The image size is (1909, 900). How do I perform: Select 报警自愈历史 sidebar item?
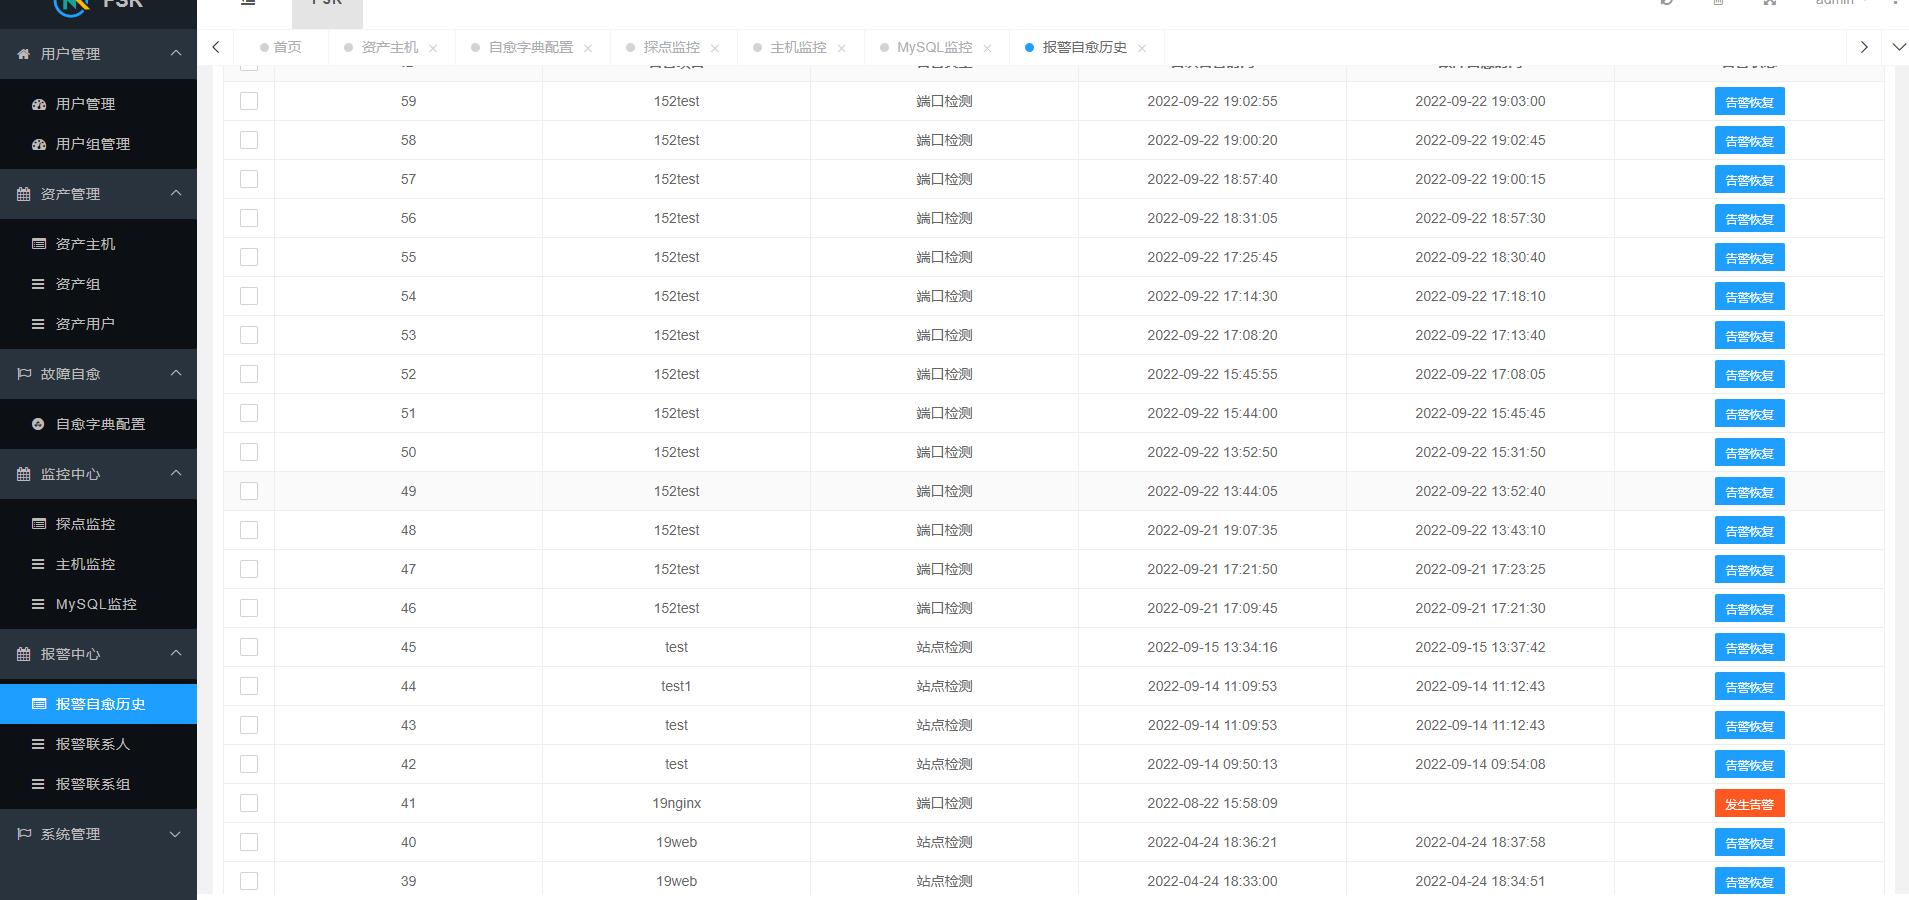[98, 704]
